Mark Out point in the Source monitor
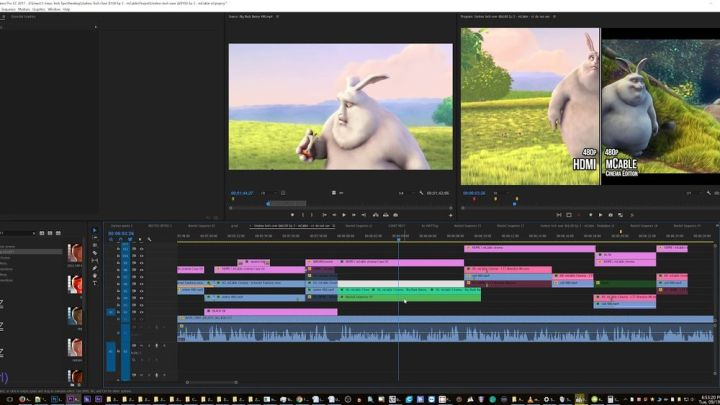Viewport: 720px width, 405px height. [312, 215]
